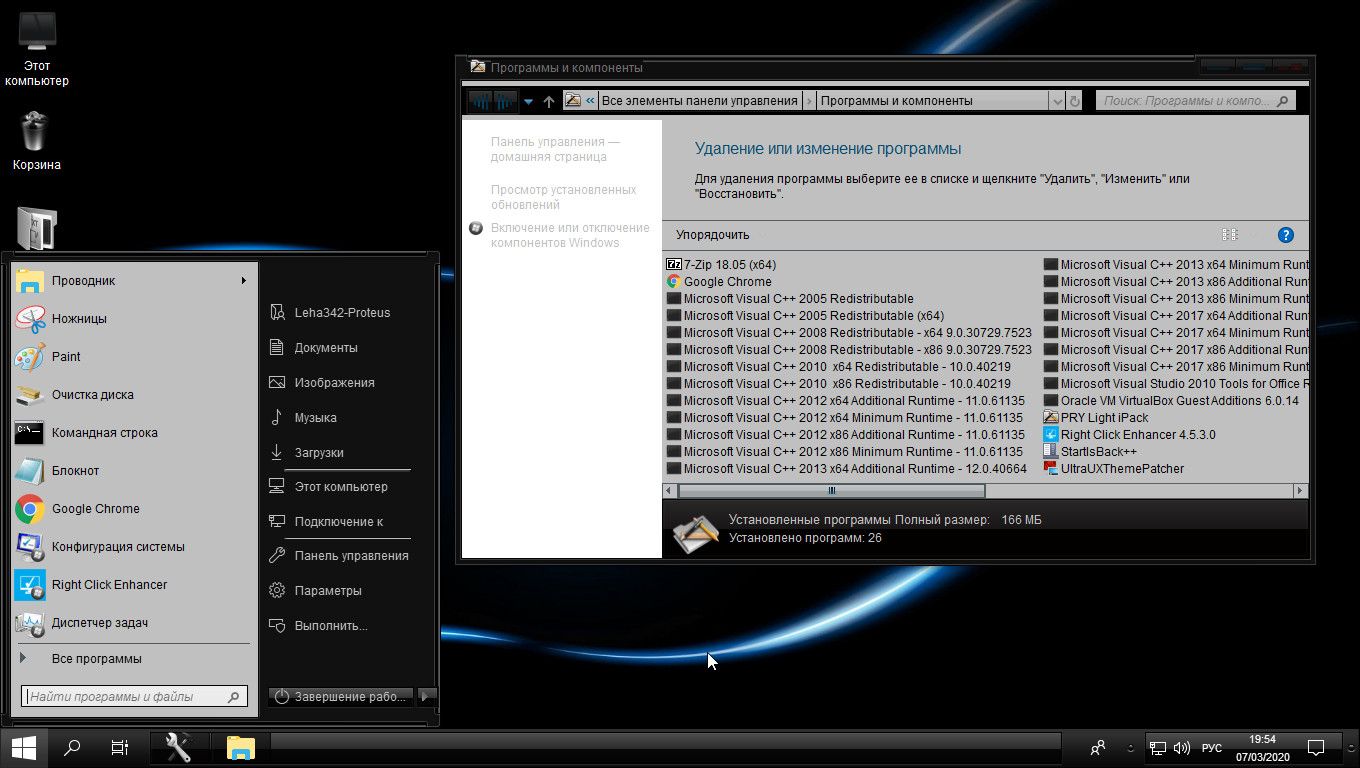The height and width of the screenshot is (768, 1360).
Task: Open the Упорядочить dropdown menu
Action: point(712,235)
